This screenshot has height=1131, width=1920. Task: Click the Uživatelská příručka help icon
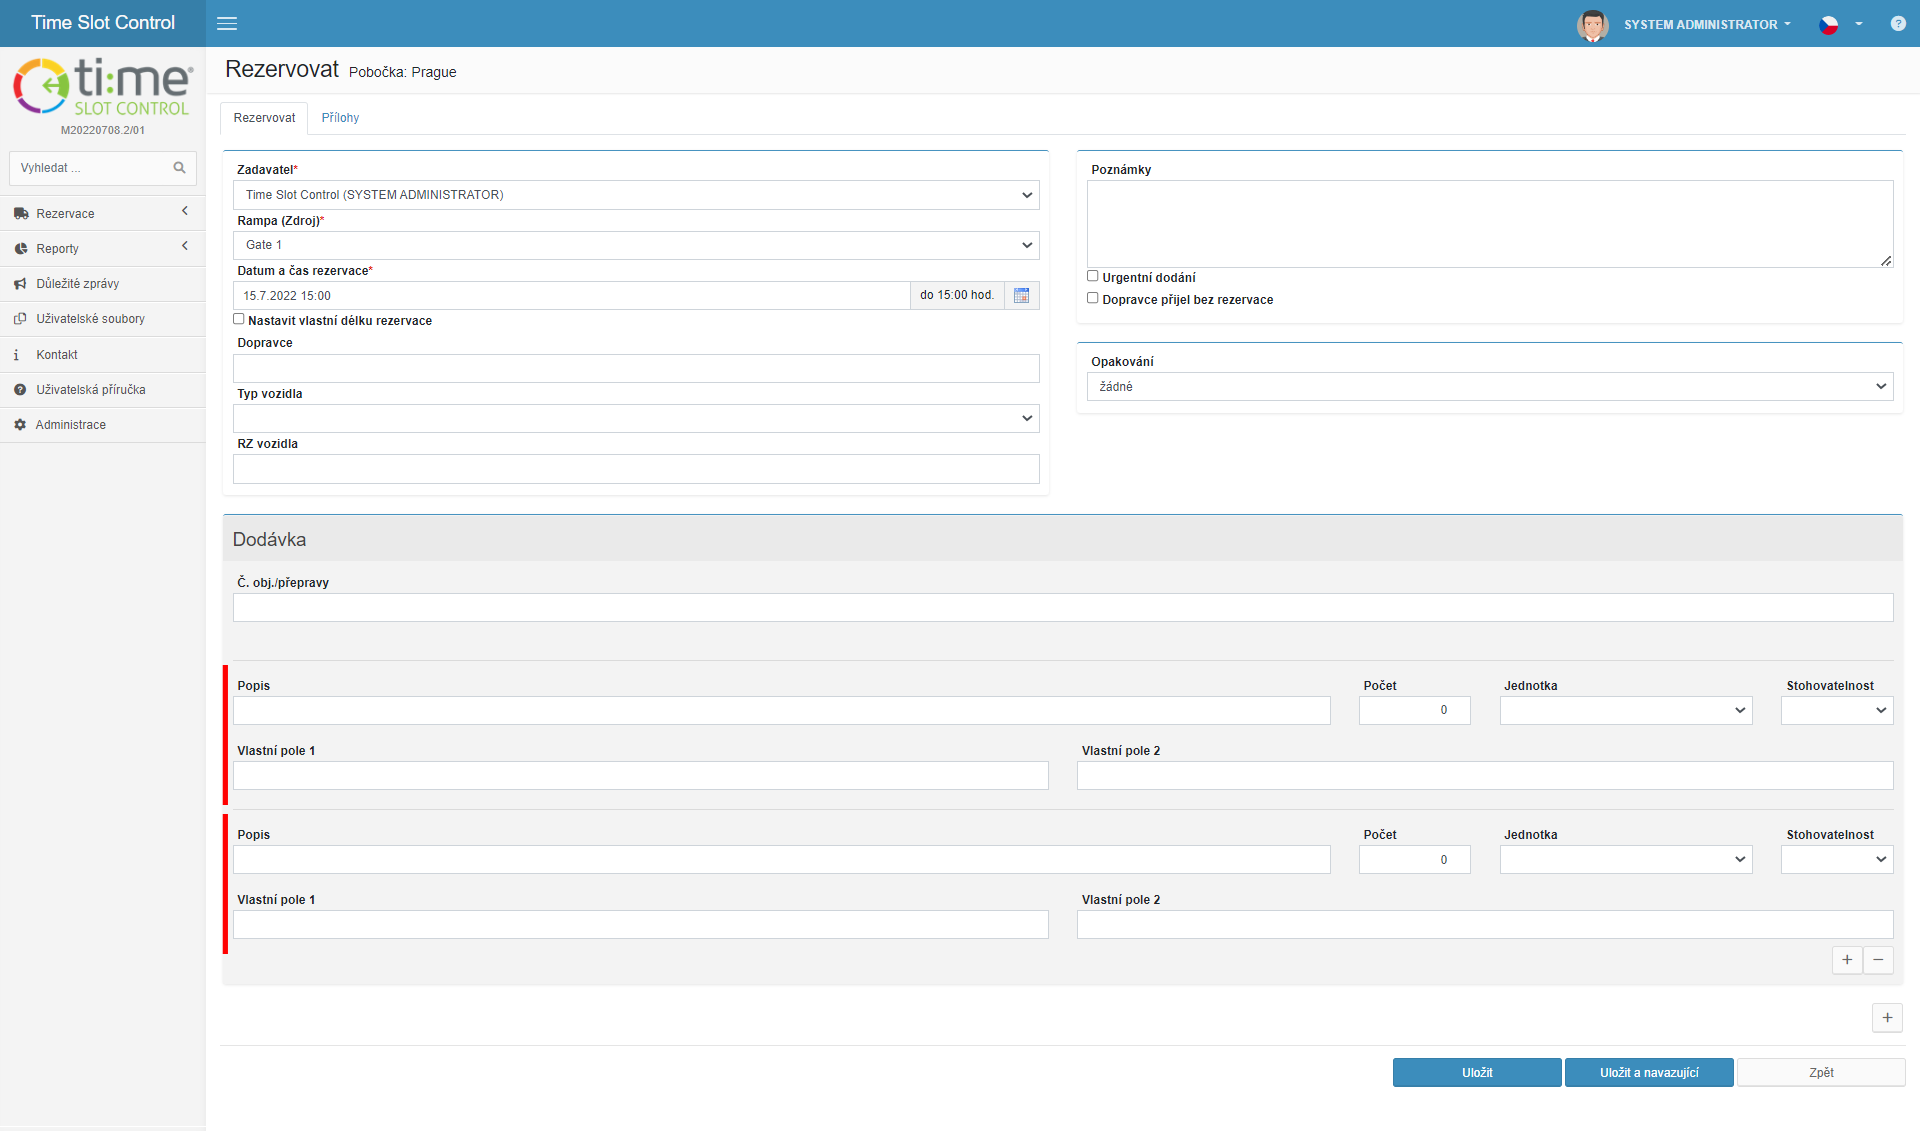pyautogui.click(x=20, y=390)
